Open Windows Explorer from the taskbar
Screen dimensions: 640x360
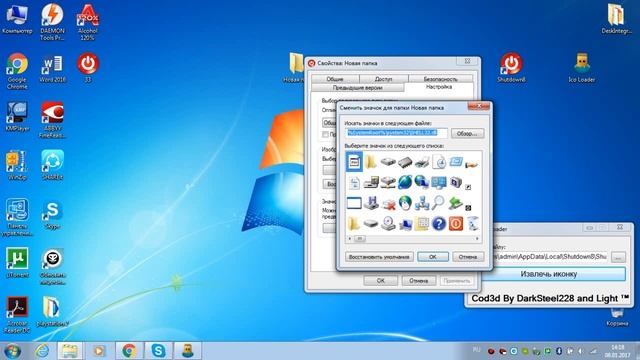point(69,351)
